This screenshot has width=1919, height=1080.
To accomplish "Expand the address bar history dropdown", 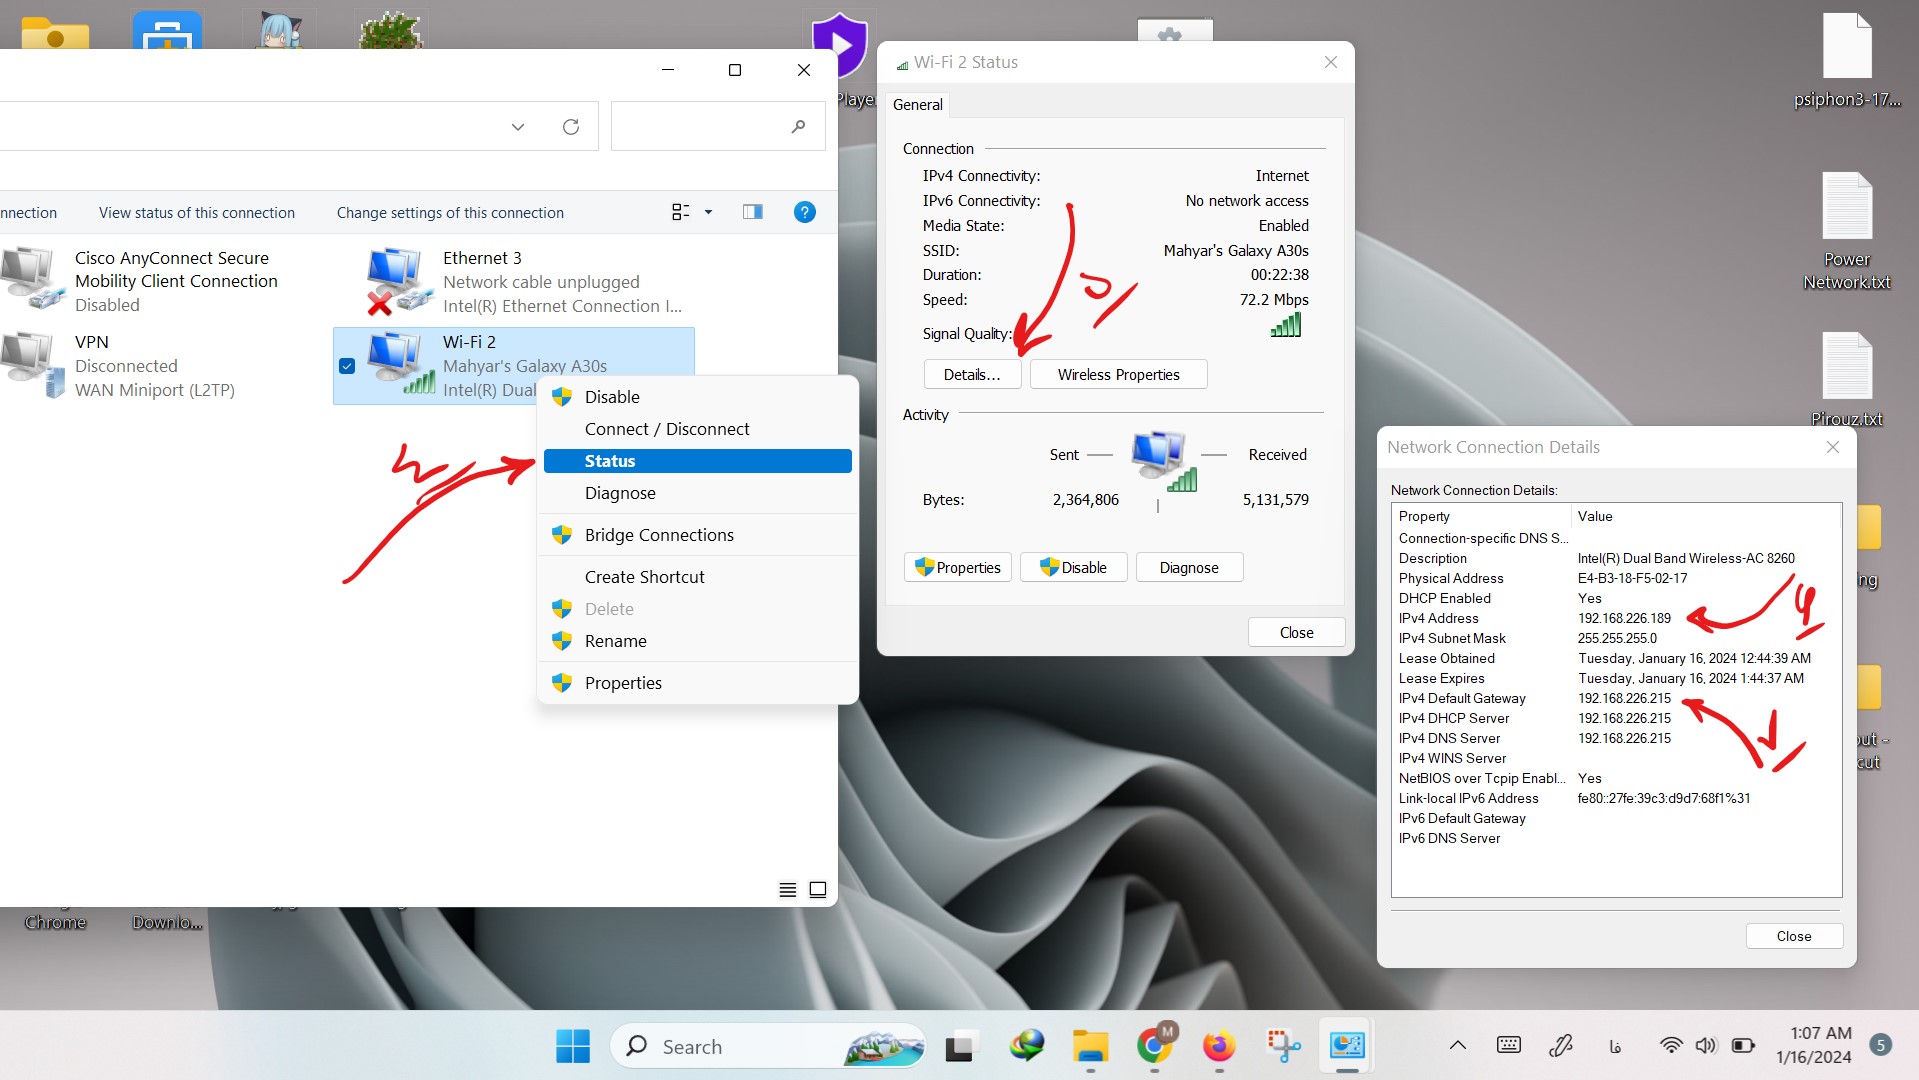I will tap(518, 127).
